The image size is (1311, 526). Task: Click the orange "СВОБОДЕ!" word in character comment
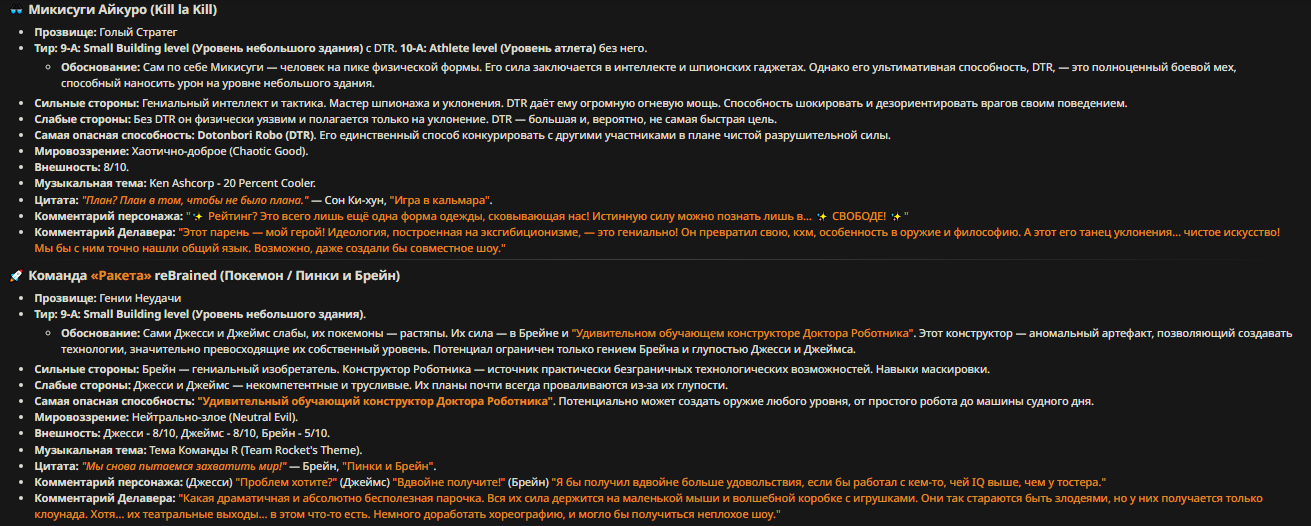(858, 216)
